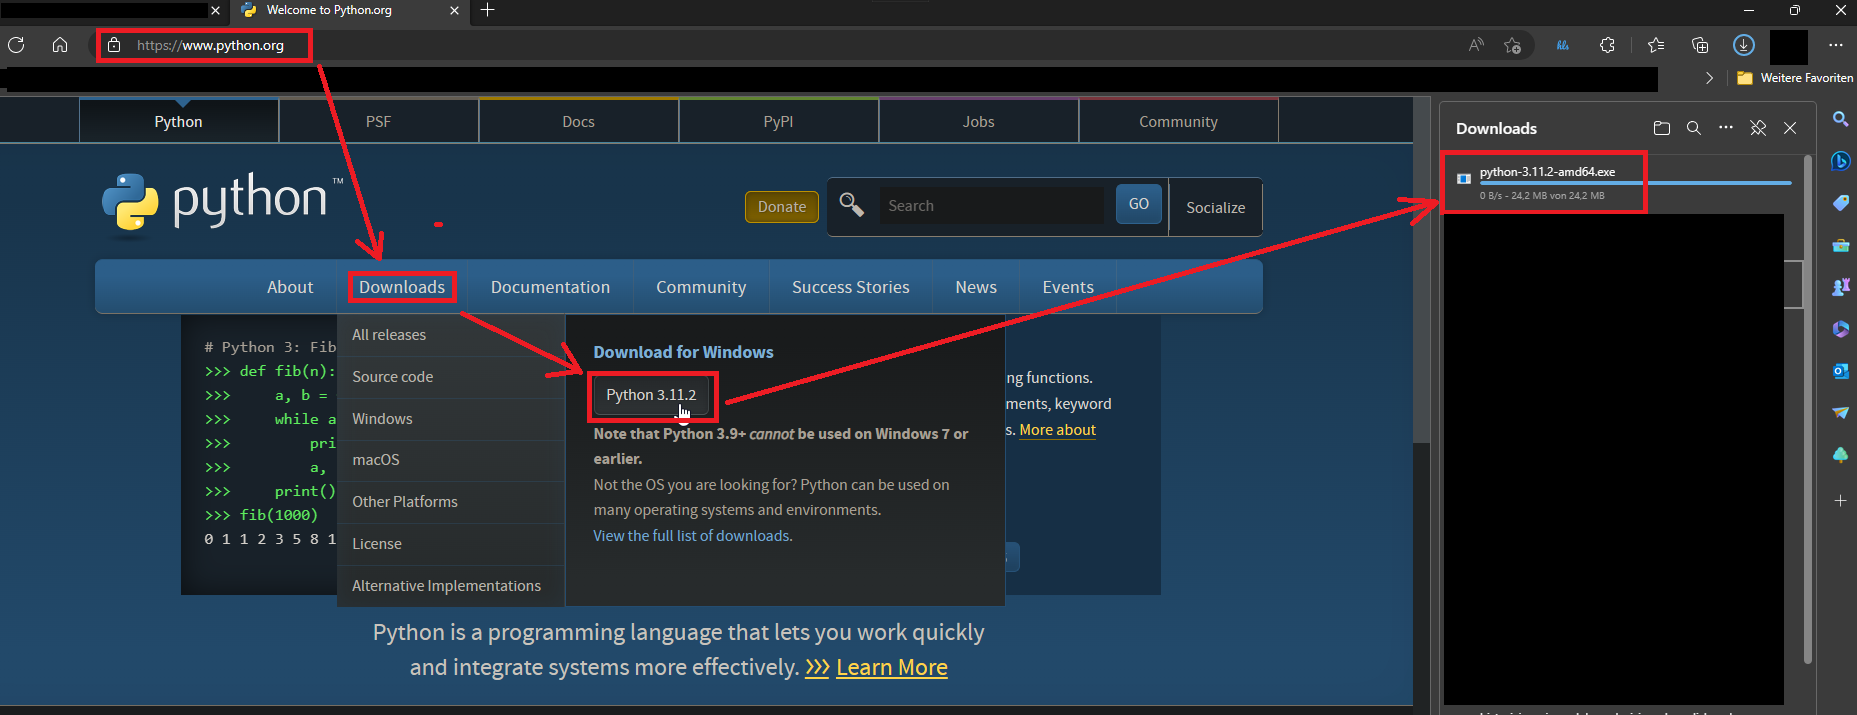The height and width of the screenshot is (715, 1857).
Task: Open the Downloads navigation menu
Action: 402,287
